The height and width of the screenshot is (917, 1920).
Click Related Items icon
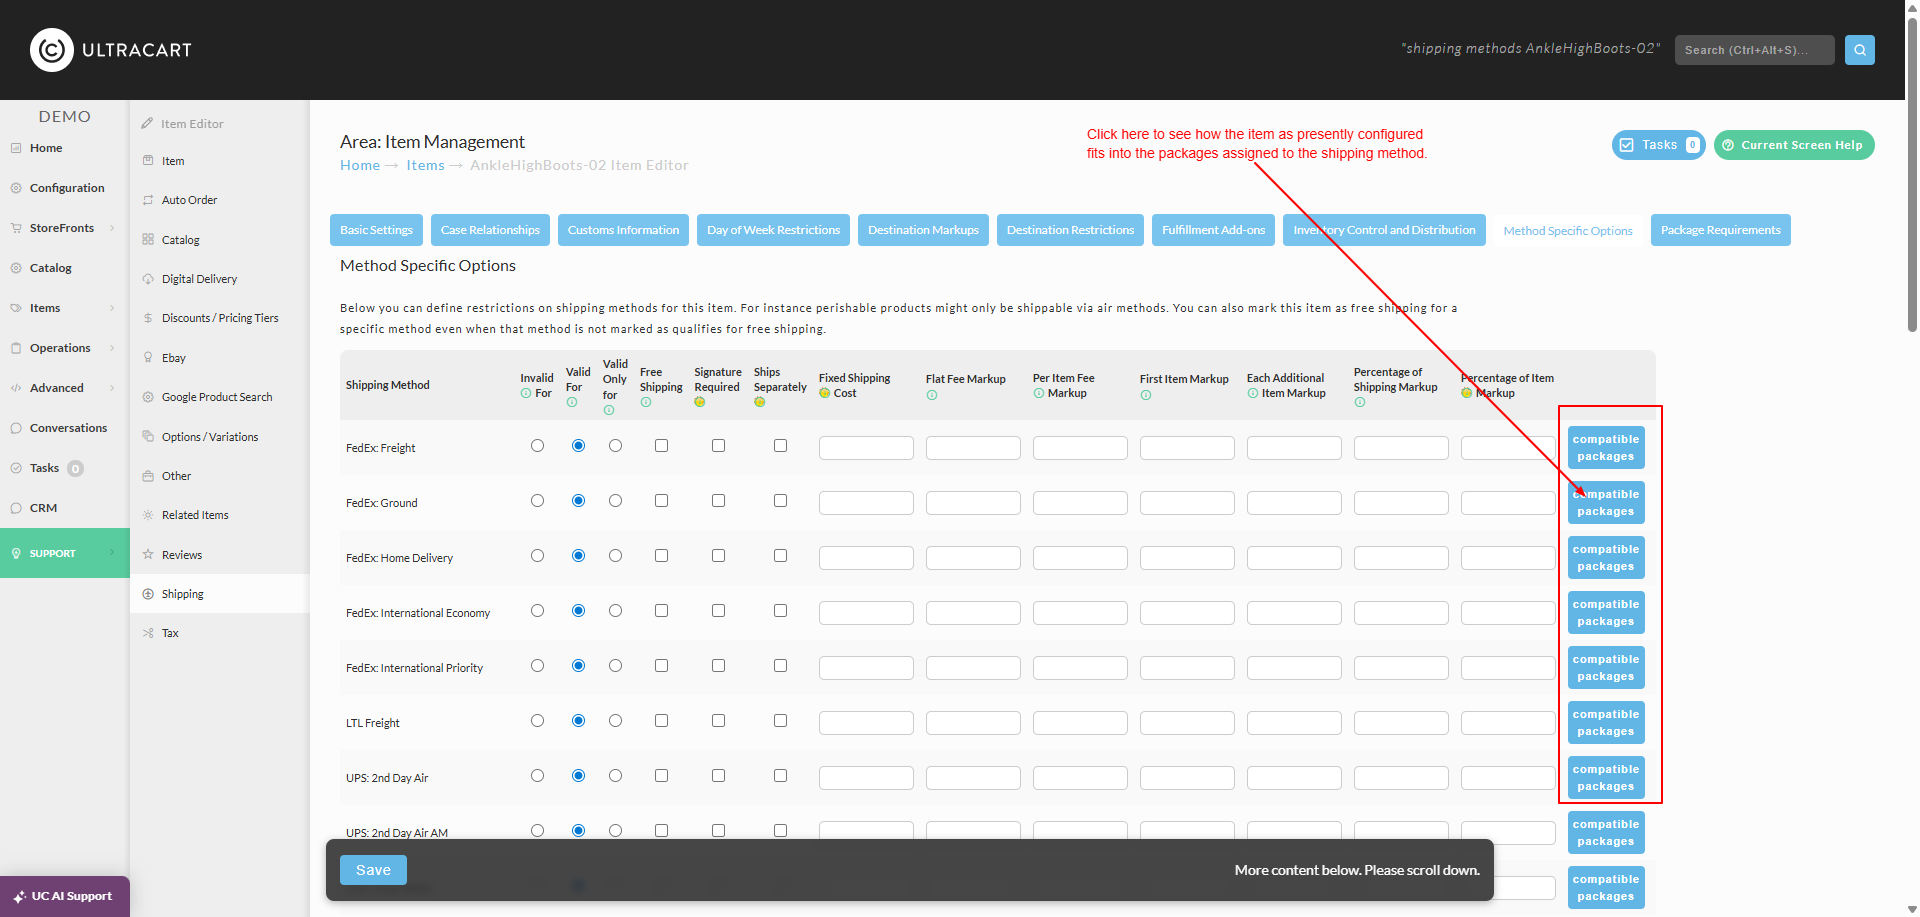tap(148, 515)
